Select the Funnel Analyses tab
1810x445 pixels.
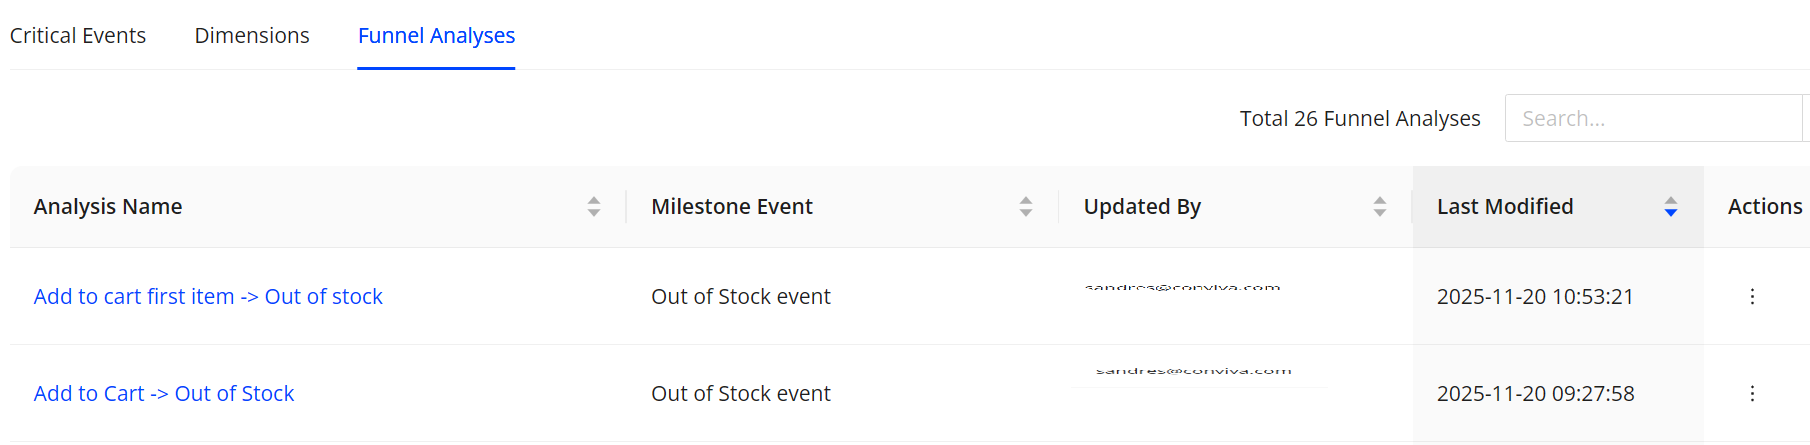pyautogui.click(x=436, y=36)
